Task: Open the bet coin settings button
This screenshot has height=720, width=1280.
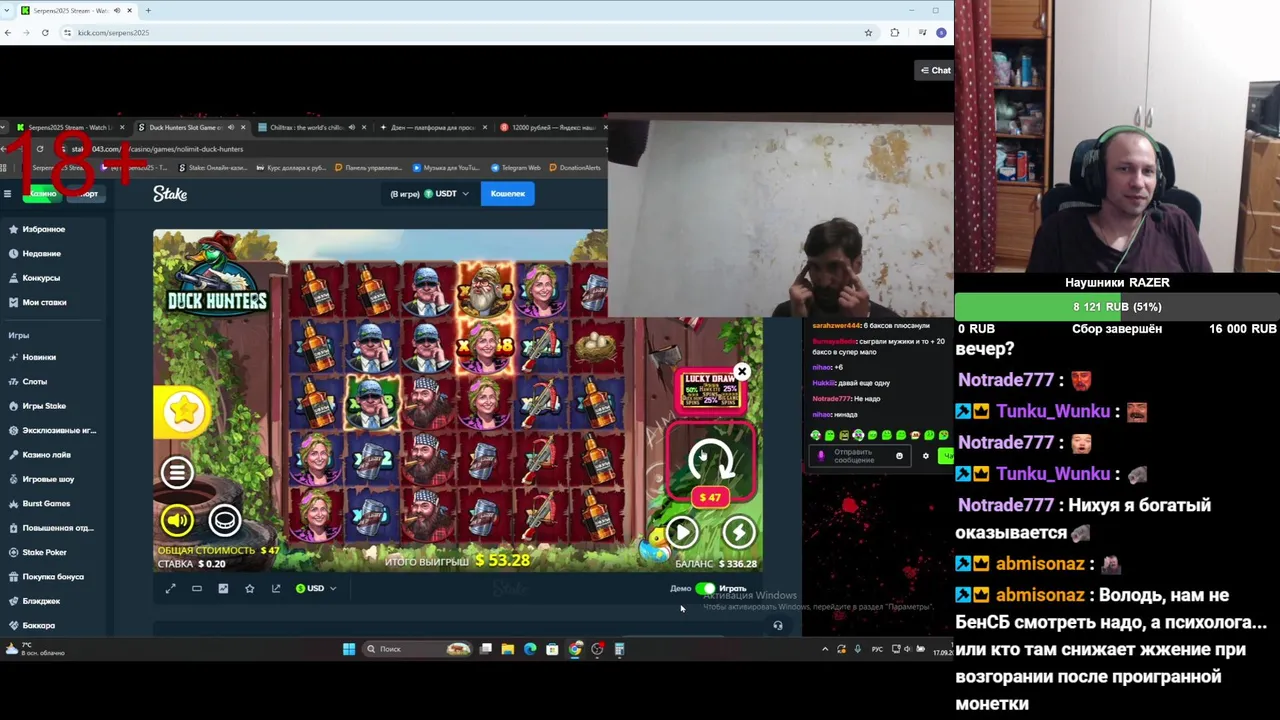Action: coord(225,520)
